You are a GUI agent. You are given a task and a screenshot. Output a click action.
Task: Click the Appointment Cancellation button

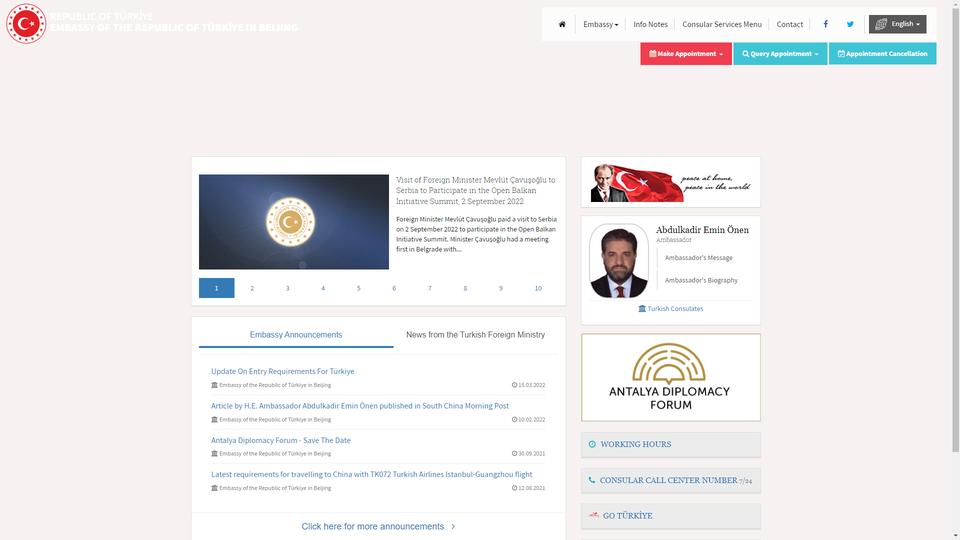pos(882,54)
